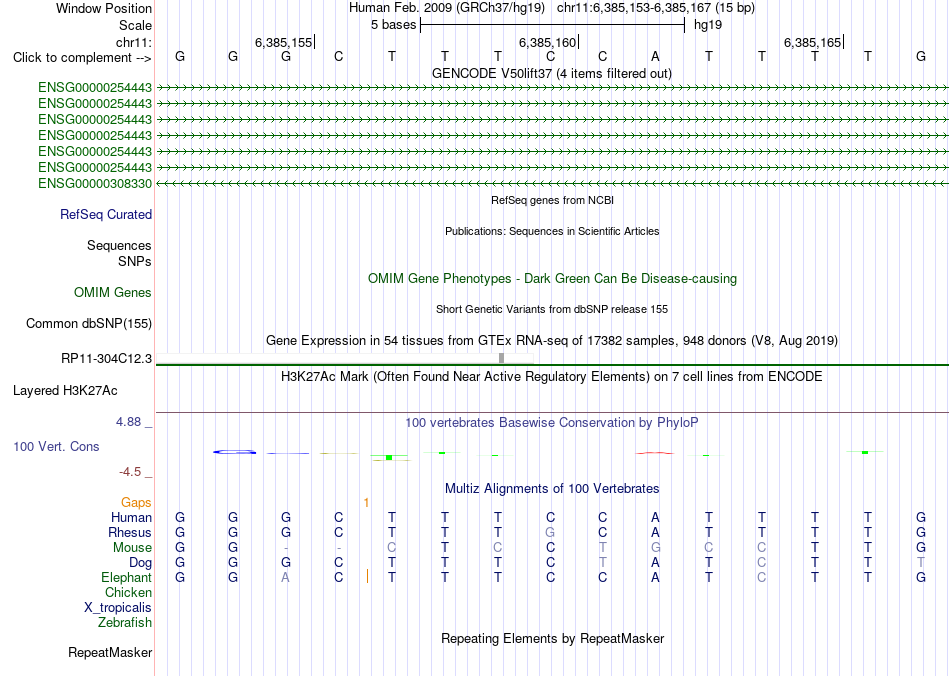Click the hg19 label beside the scale bar
This screenshot has height=676, width=950.
click(x=708, y=25)
